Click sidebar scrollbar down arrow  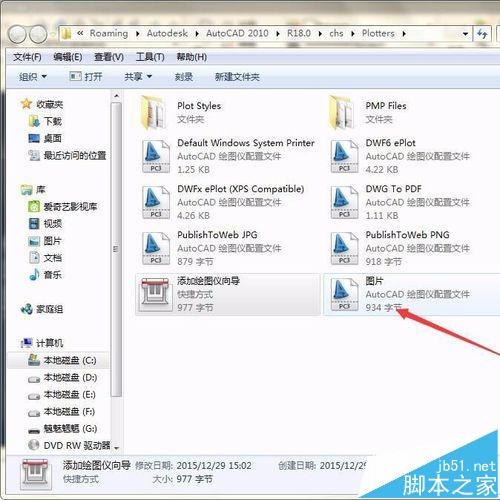pyautogui.click(x=116, y=448)
